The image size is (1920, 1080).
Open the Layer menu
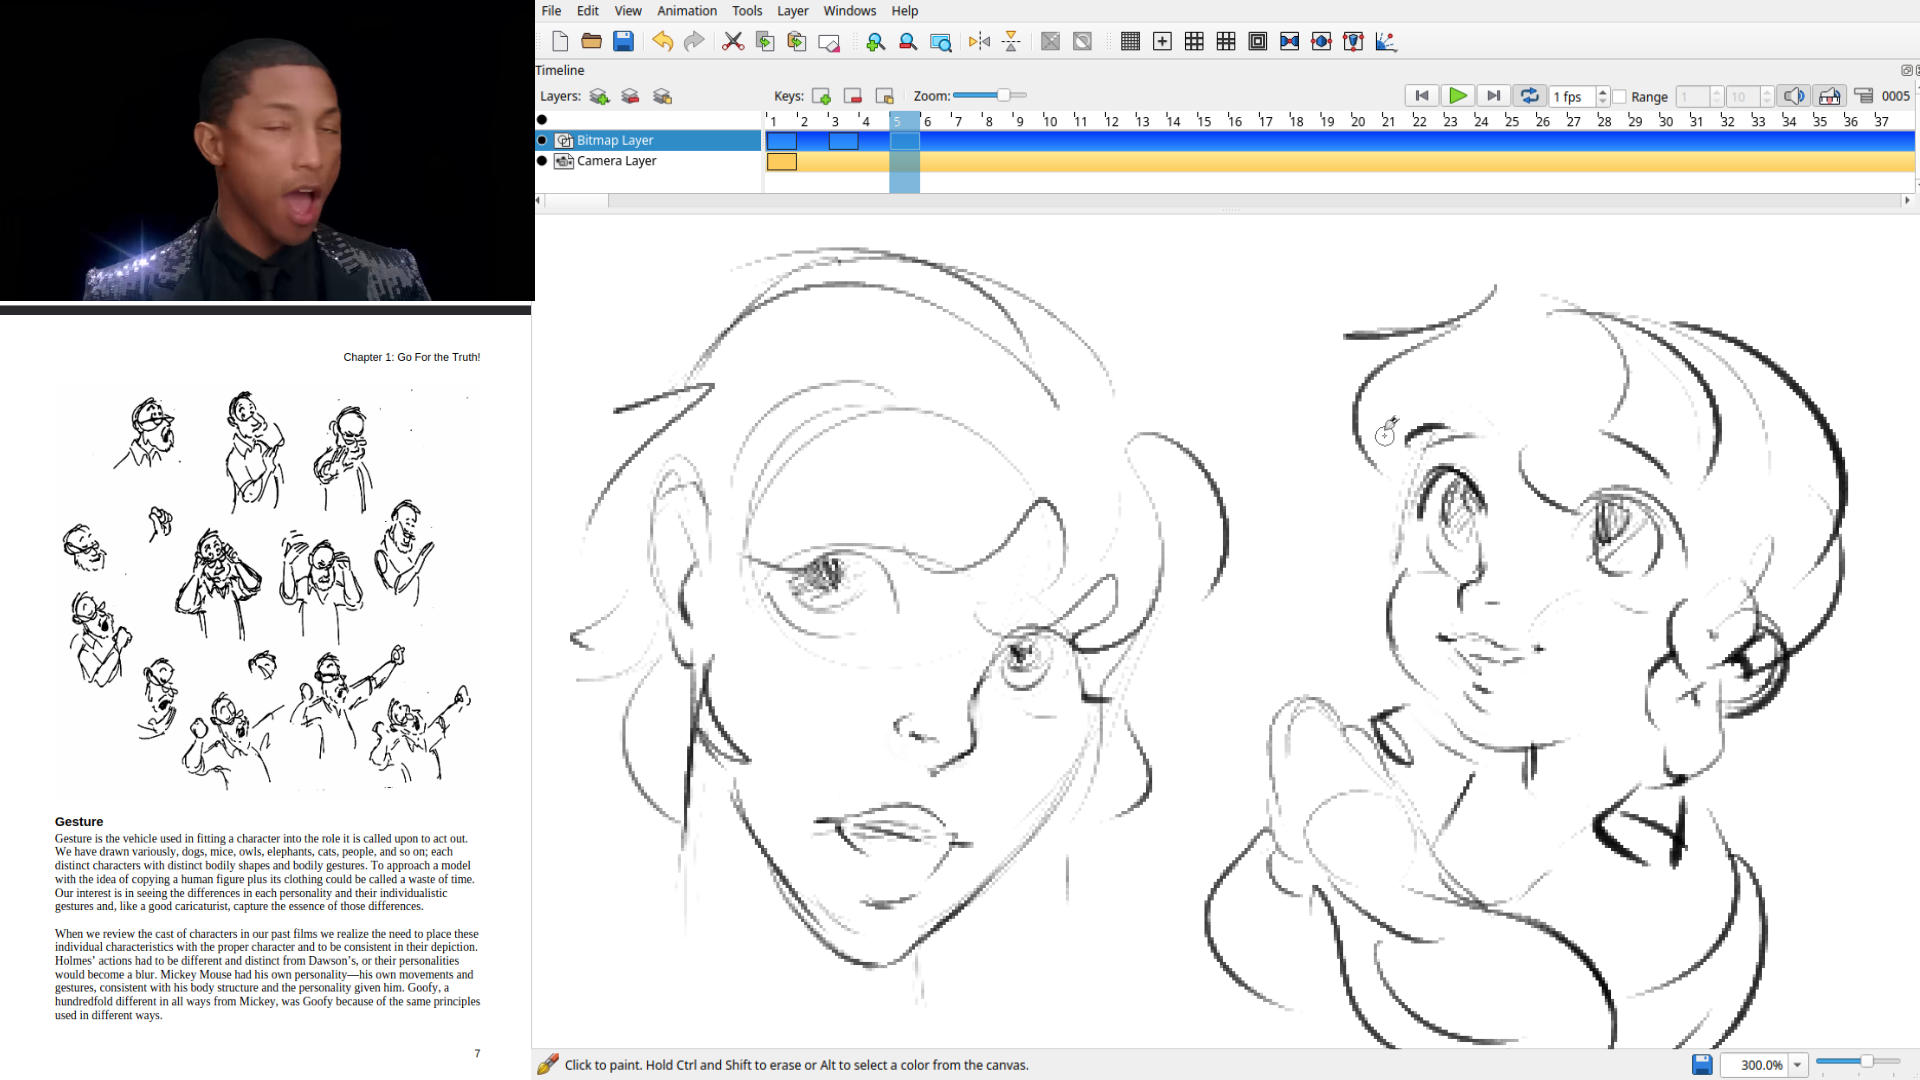pos(793,11)
